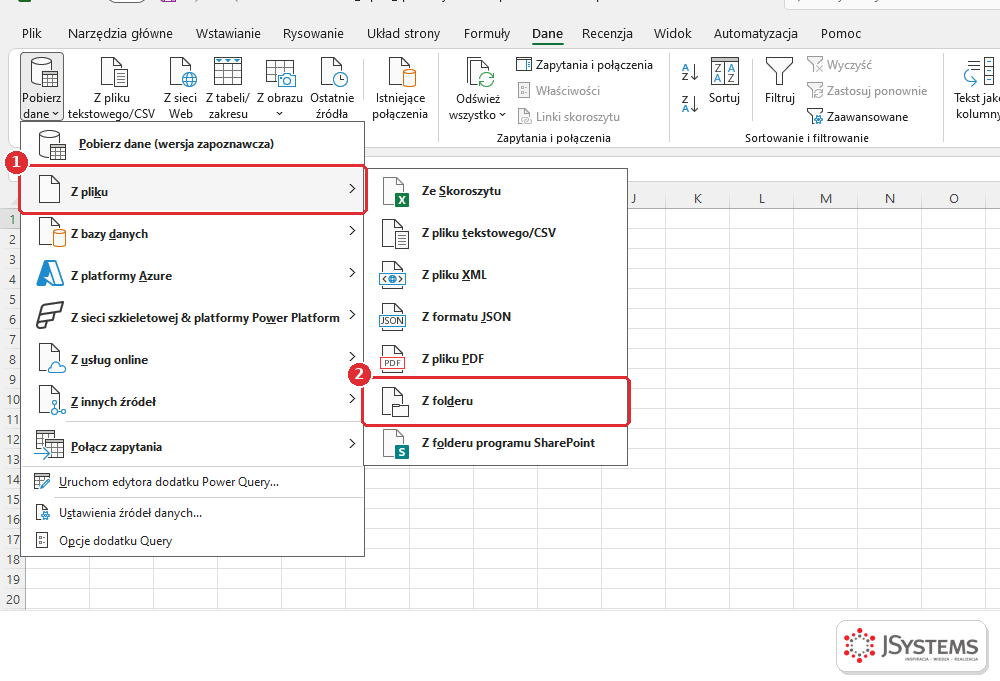Click the Odśwież wszystko refresh icon
Image resolution: width=1000 pixels, height=681 pixels.
pyautogui.click(x=478, y=73)
